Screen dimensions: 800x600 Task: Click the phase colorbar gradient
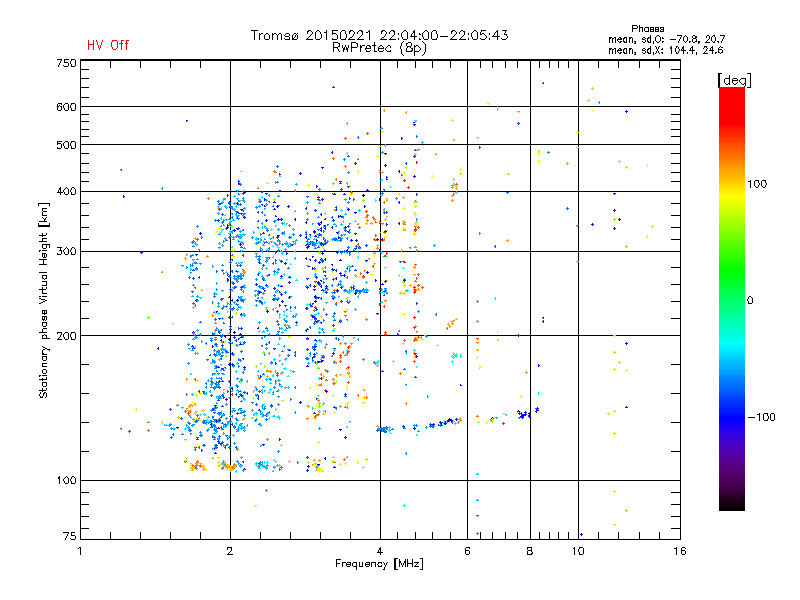point(732,298)
